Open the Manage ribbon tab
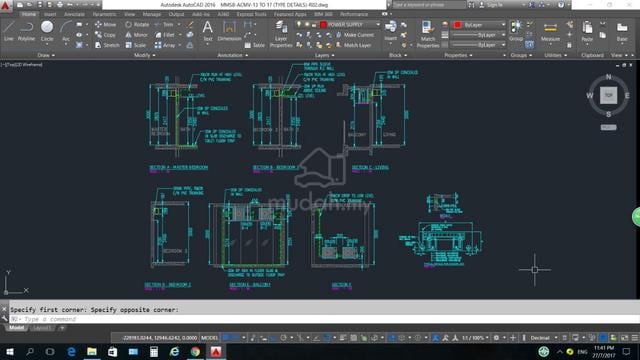The height and width of the screenshot is (360, 640). 152,14
